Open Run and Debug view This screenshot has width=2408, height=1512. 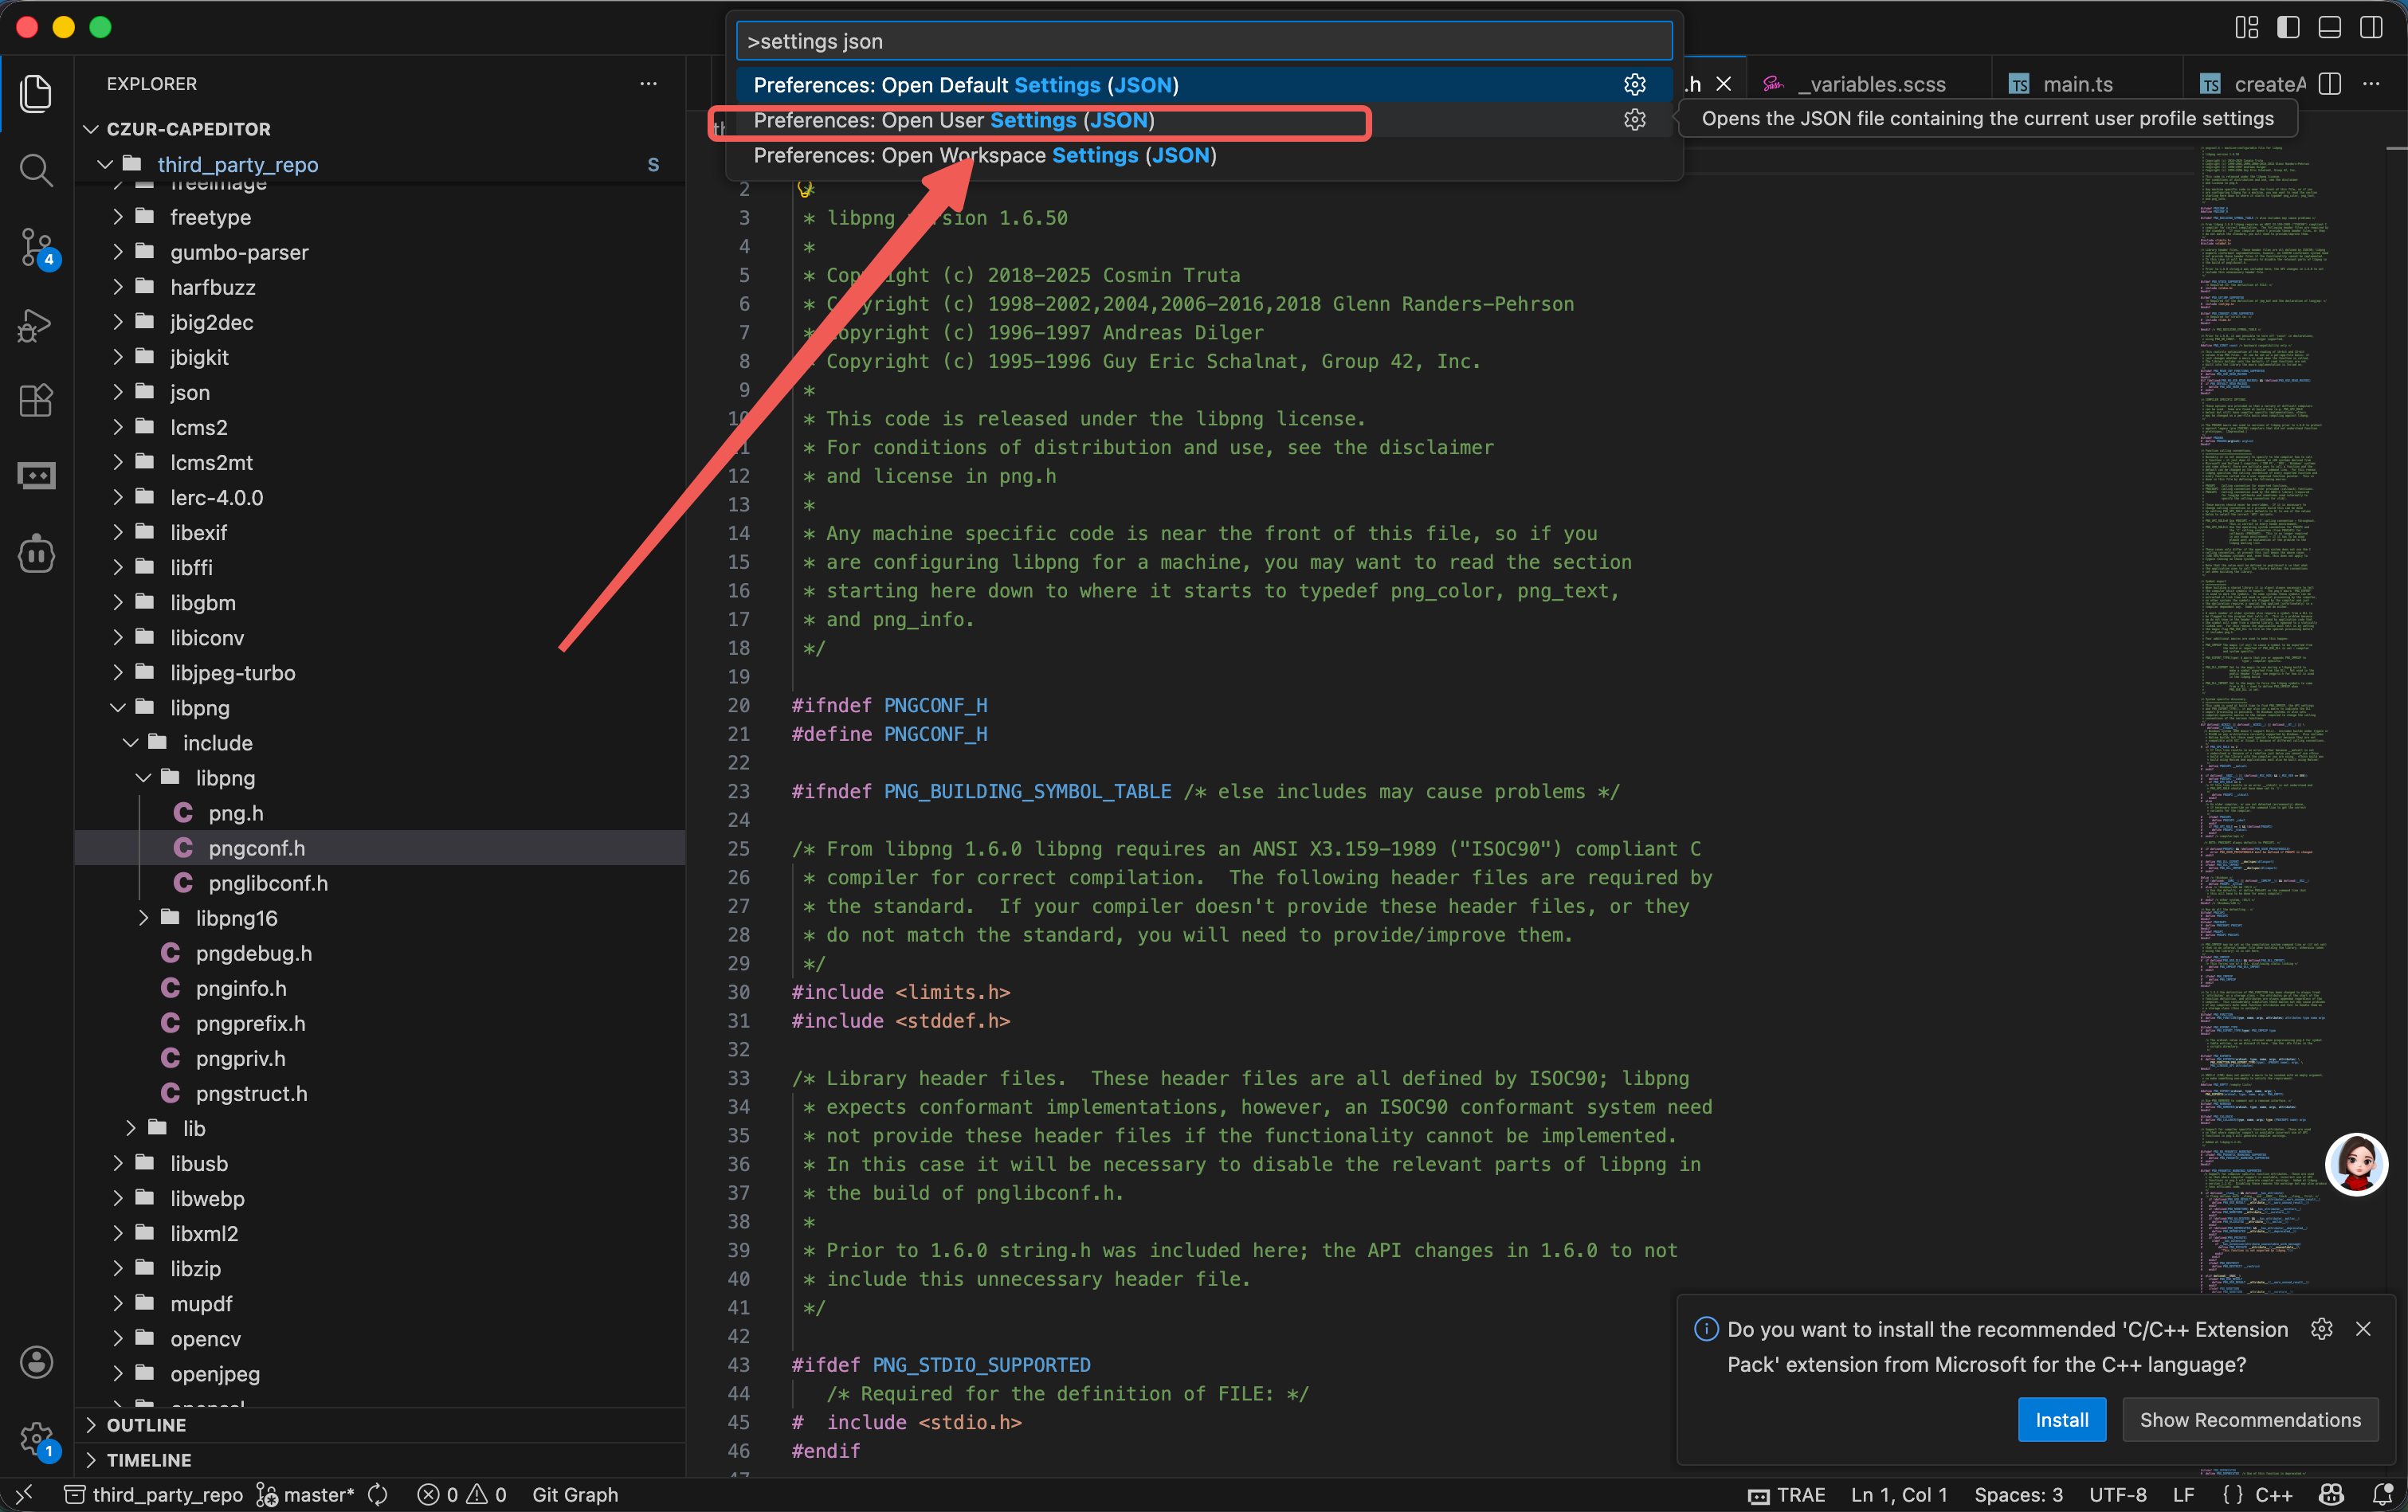(36, 324)
